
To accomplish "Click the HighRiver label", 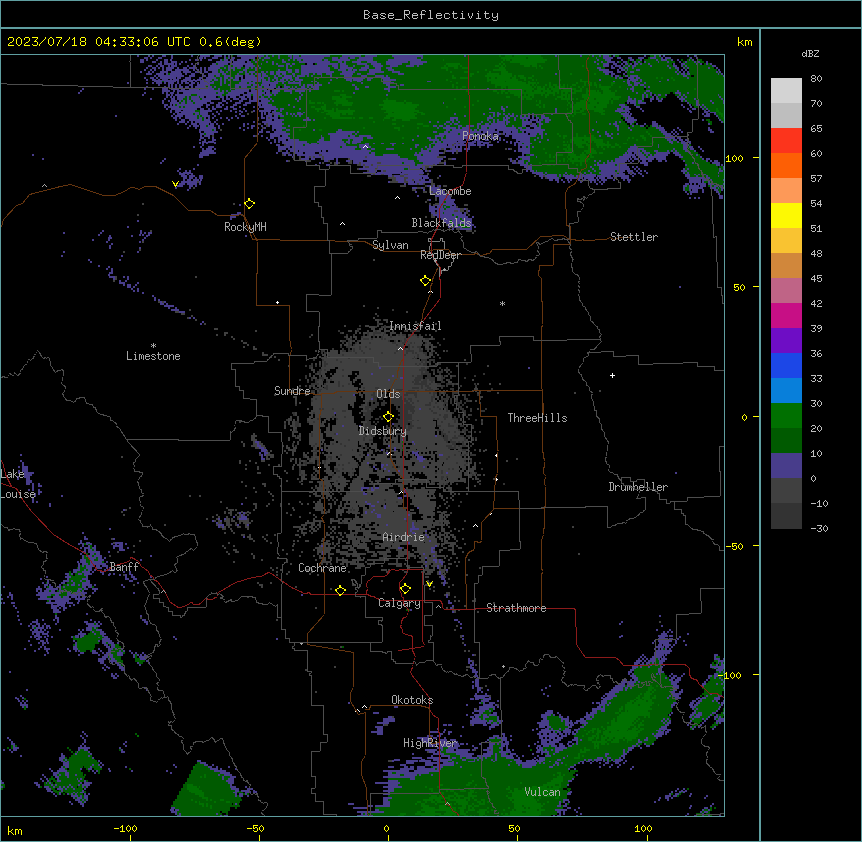I will (430, 743).
